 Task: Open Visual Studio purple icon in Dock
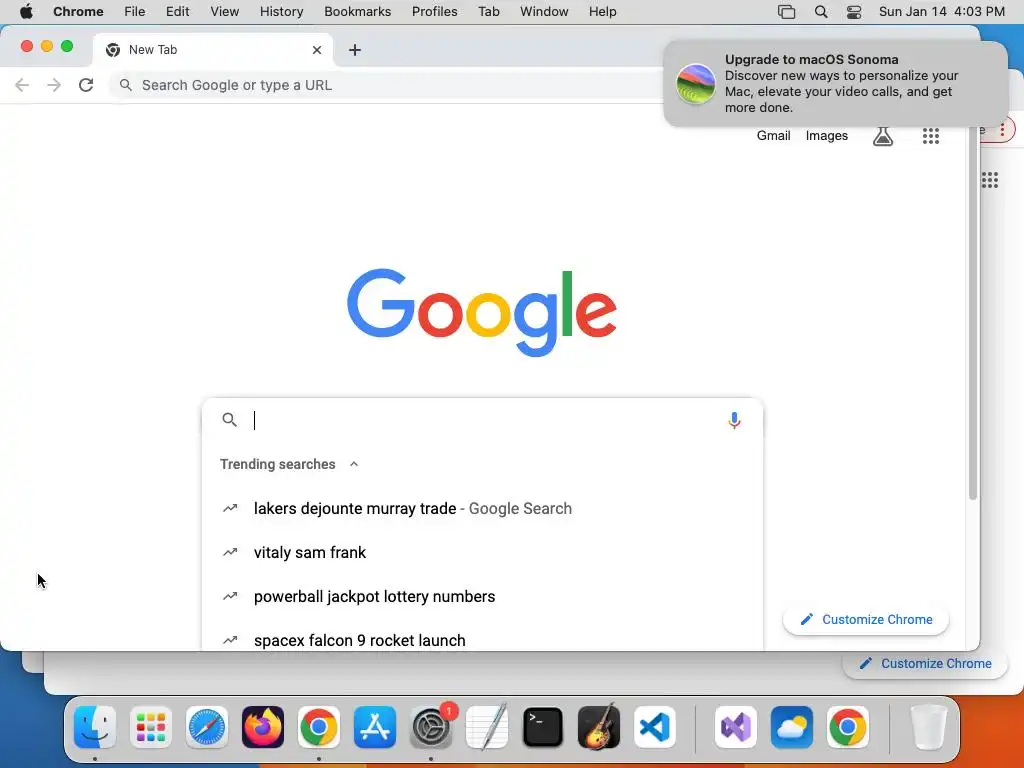pyautogui.click(x=736, y=727)
